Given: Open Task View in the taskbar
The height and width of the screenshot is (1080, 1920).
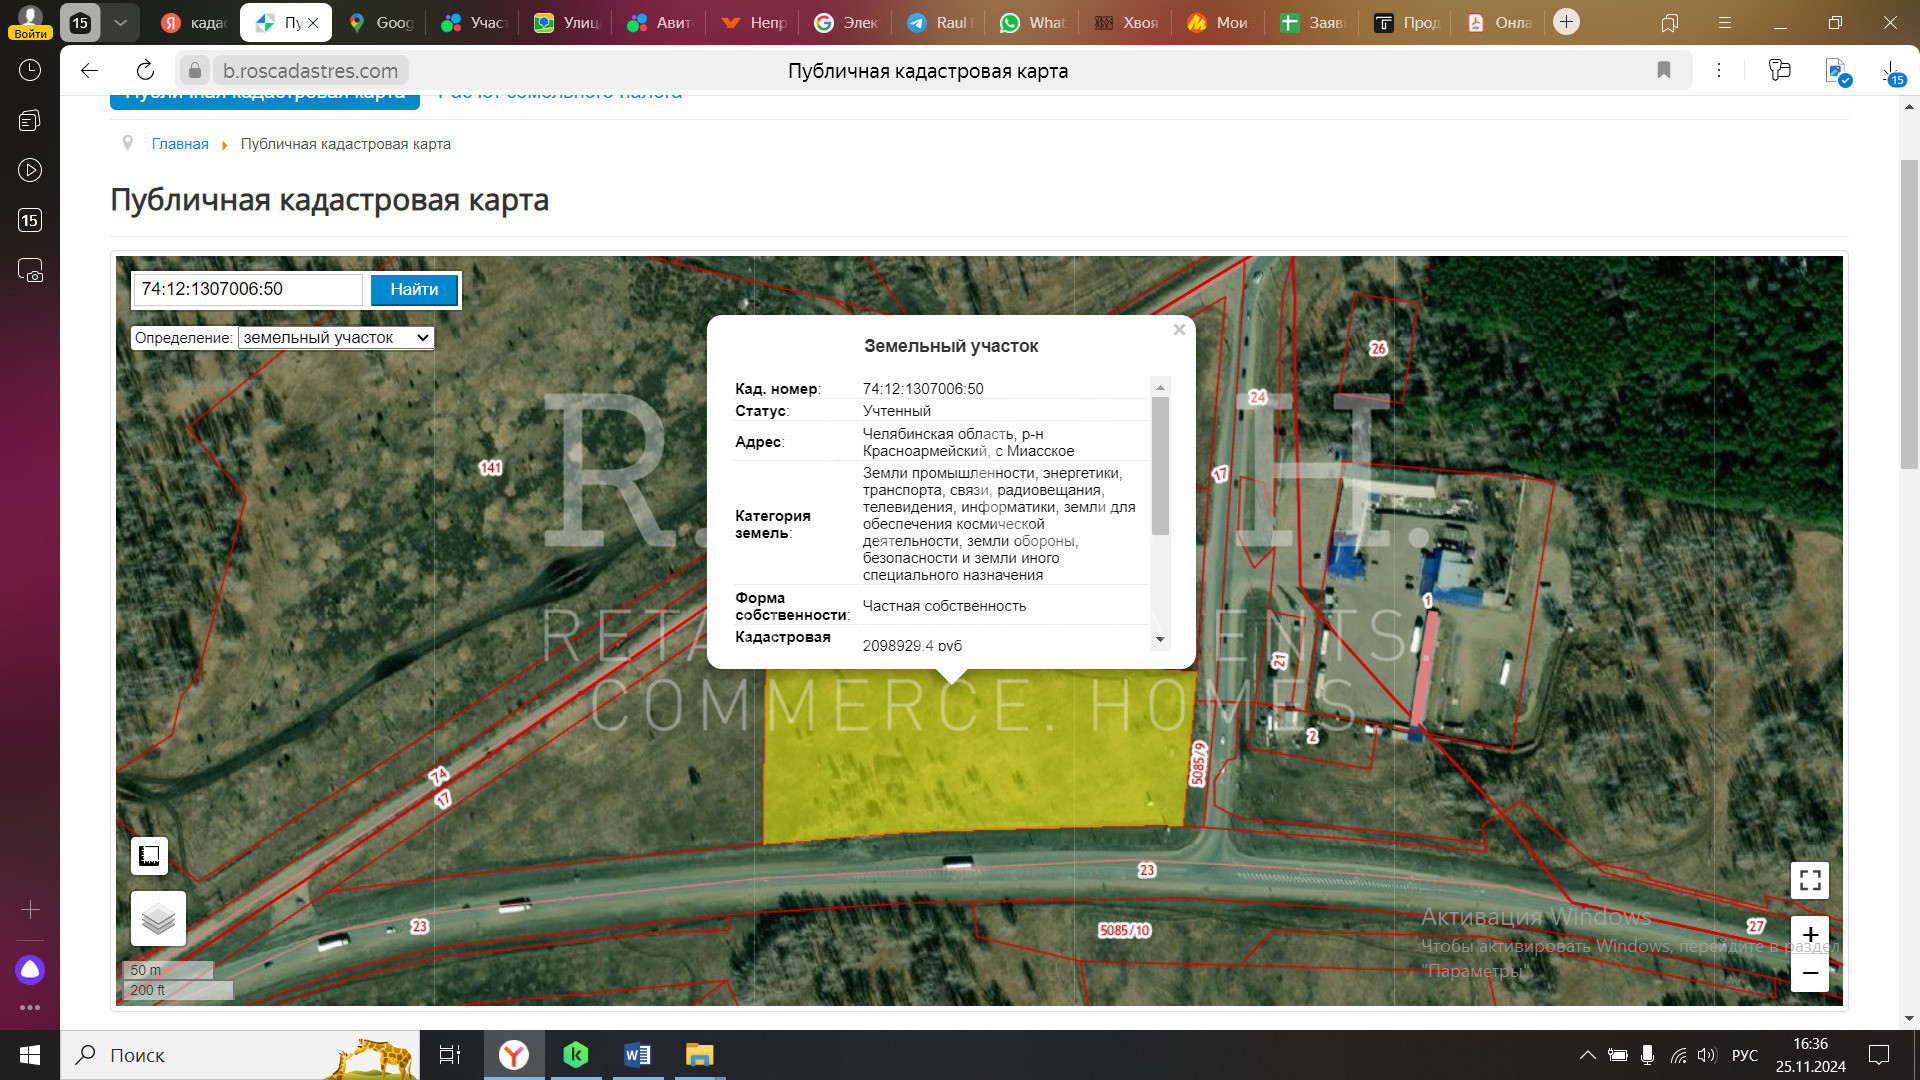Looking at the screenshot, I should (450, 1055).
